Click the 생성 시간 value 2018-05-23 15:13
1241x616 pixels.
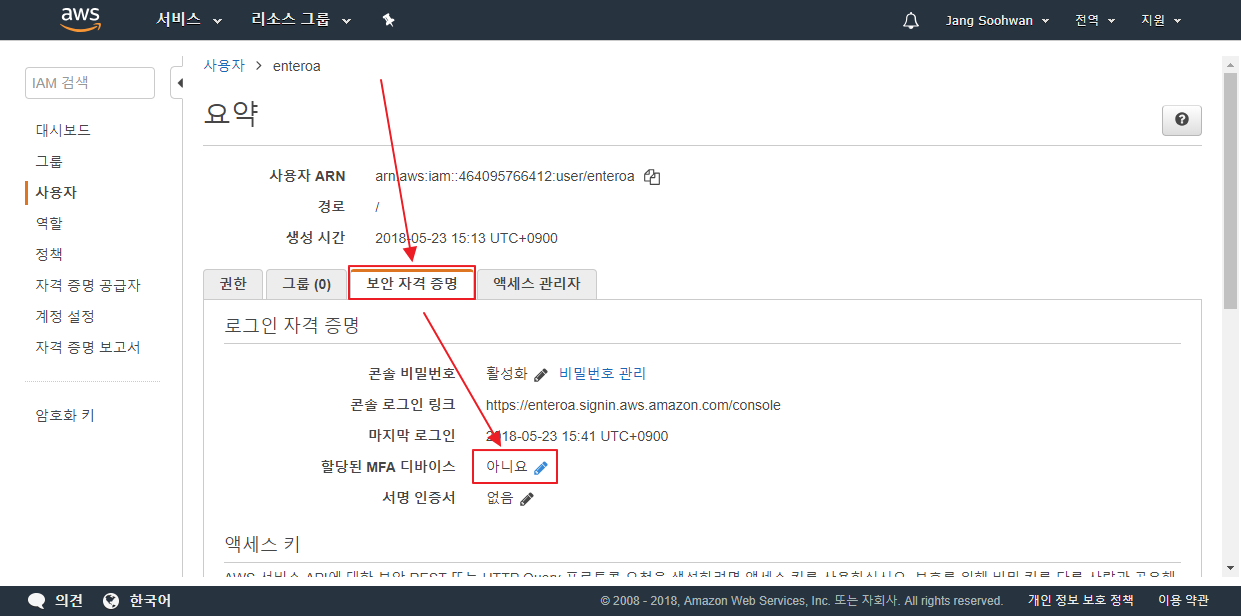(x=466, y=238)
